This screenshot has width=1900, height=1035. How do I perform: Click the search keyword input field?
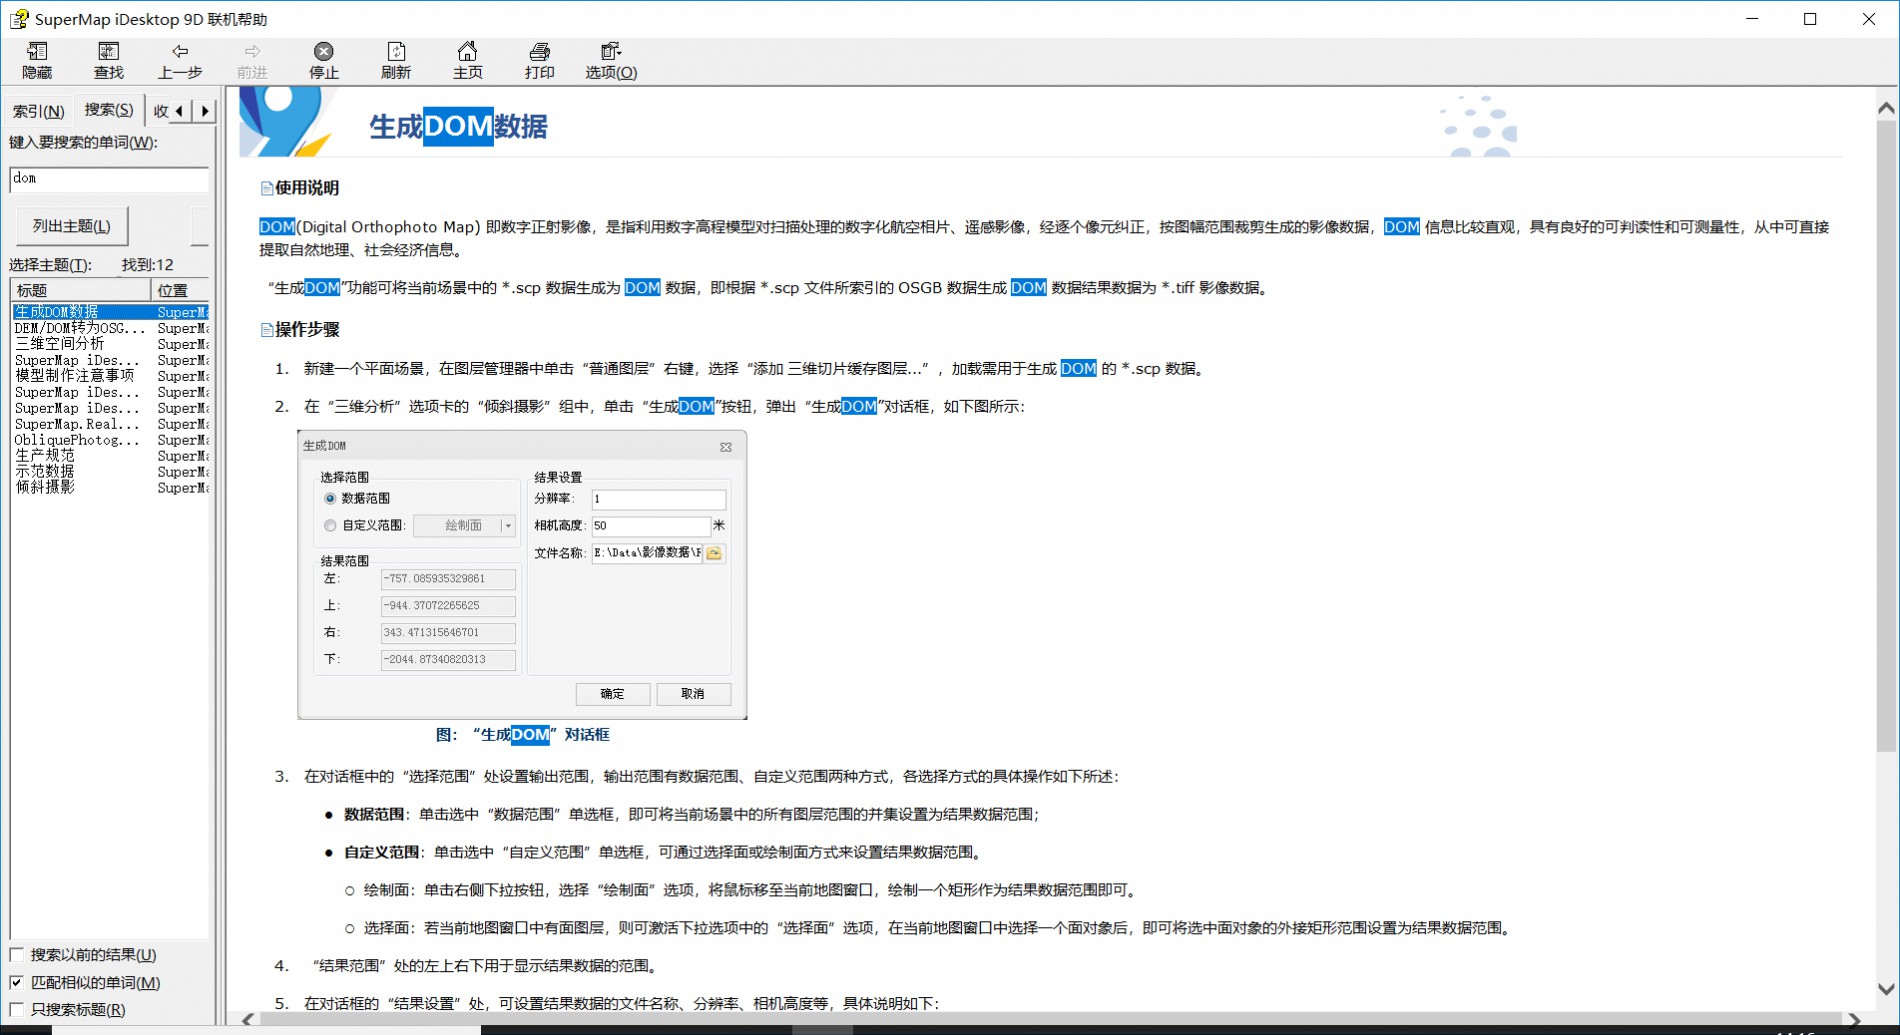[109, 178]
